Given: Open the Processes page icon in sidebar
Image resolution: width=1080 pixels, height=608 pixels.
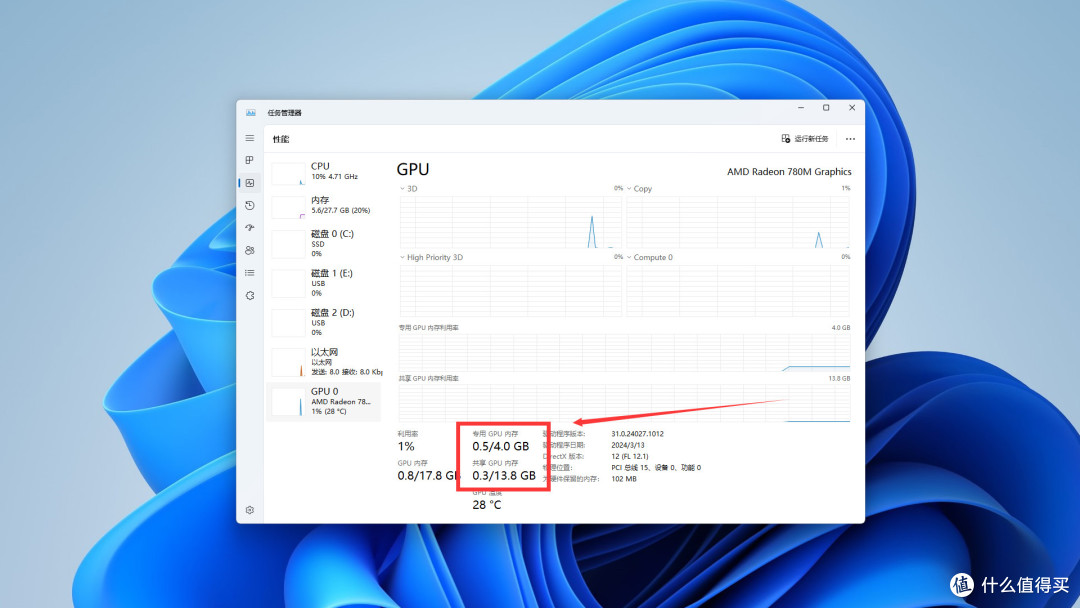Looking at the screenshot, I should pyautogui.click(x=249, y=160).
